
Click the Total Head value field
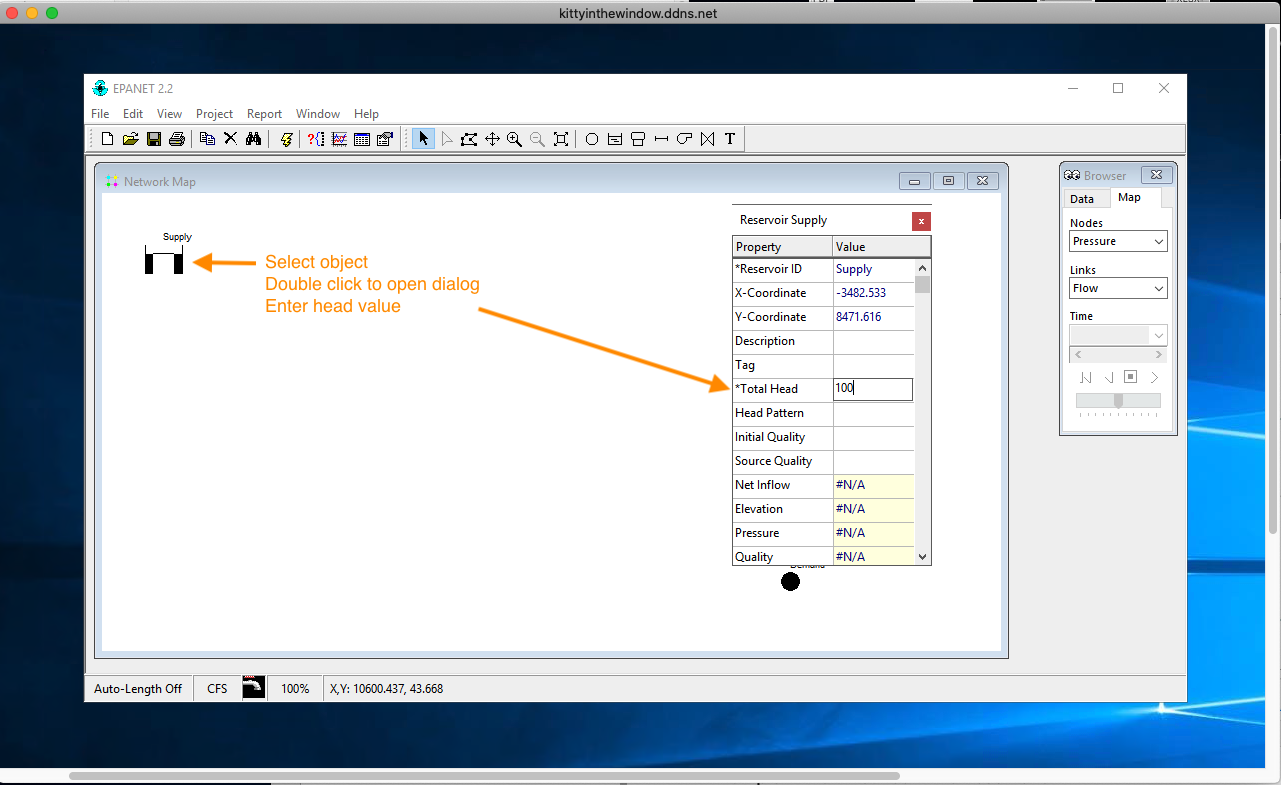pos(873,389)
